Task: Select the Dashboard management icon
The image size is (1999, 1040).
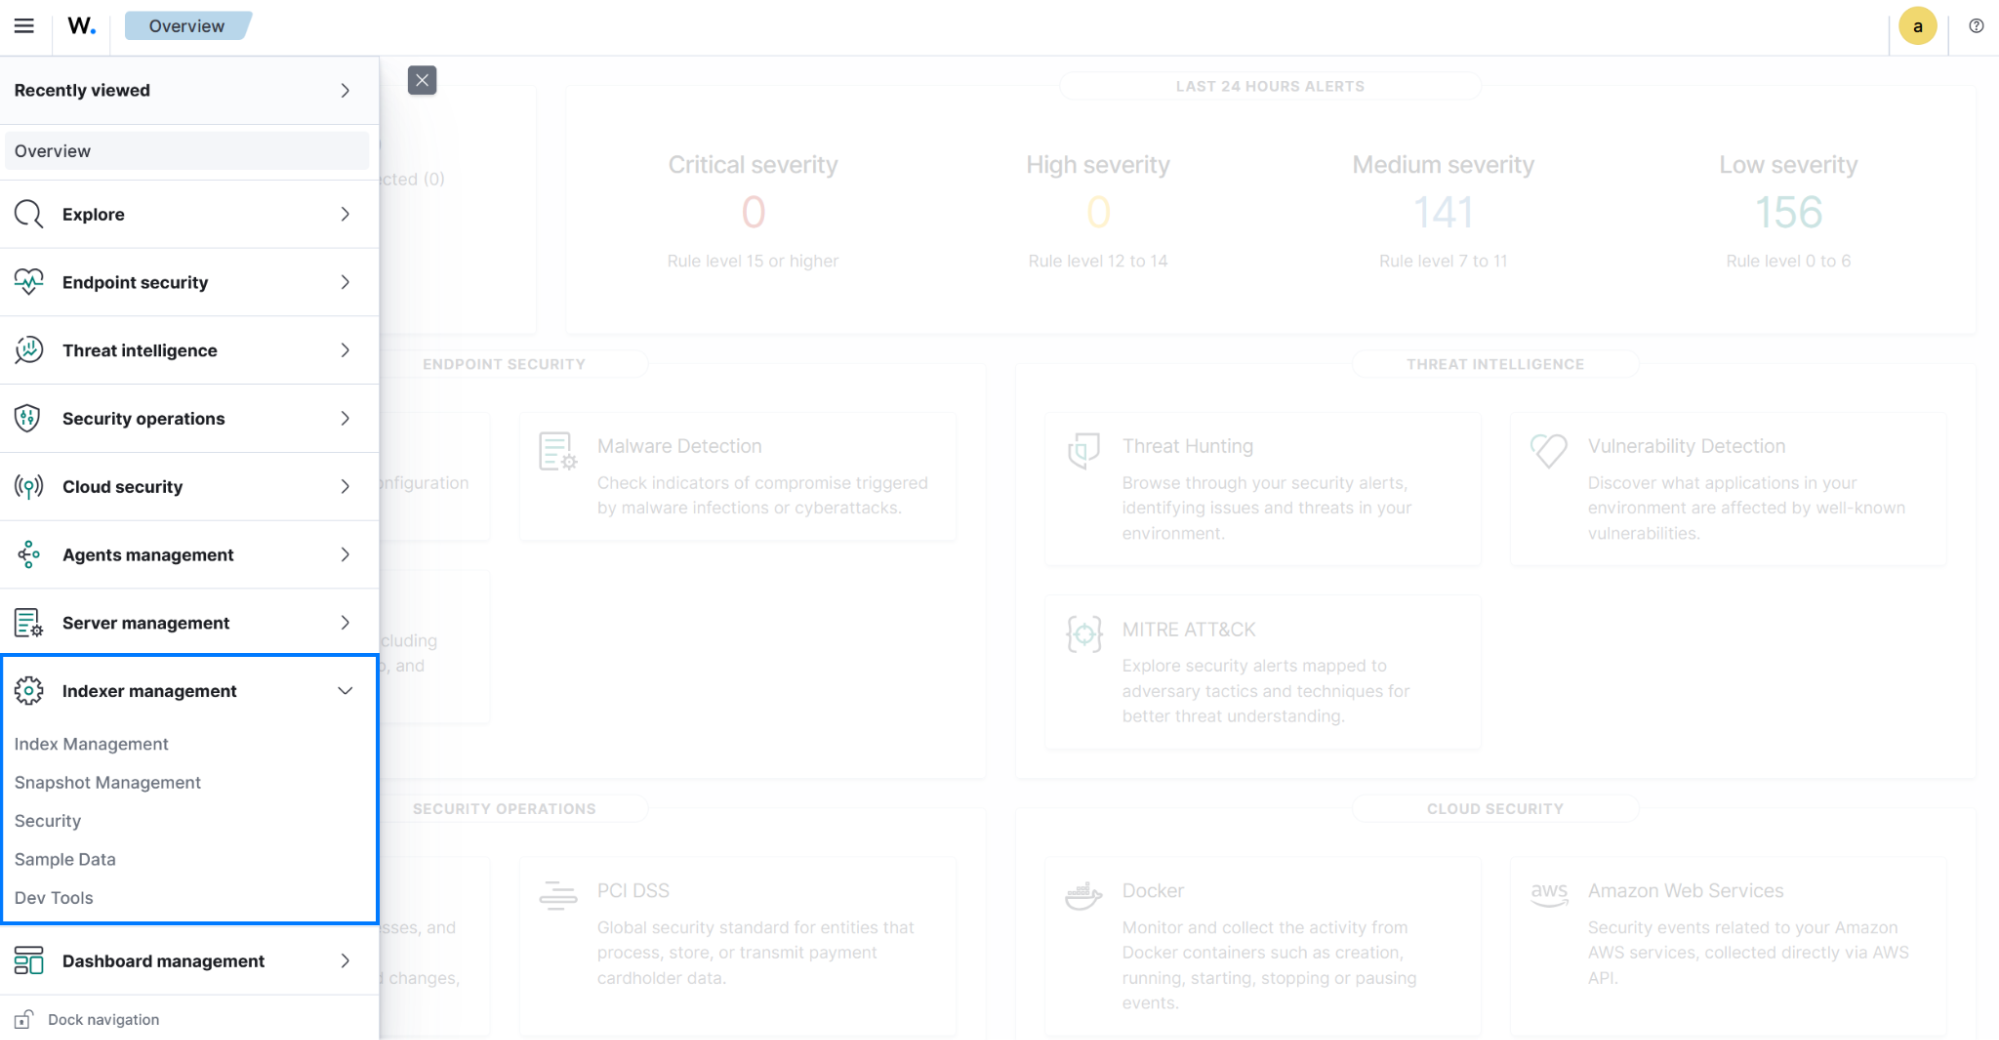Action: pyautogui.click(x=29, y=960)
